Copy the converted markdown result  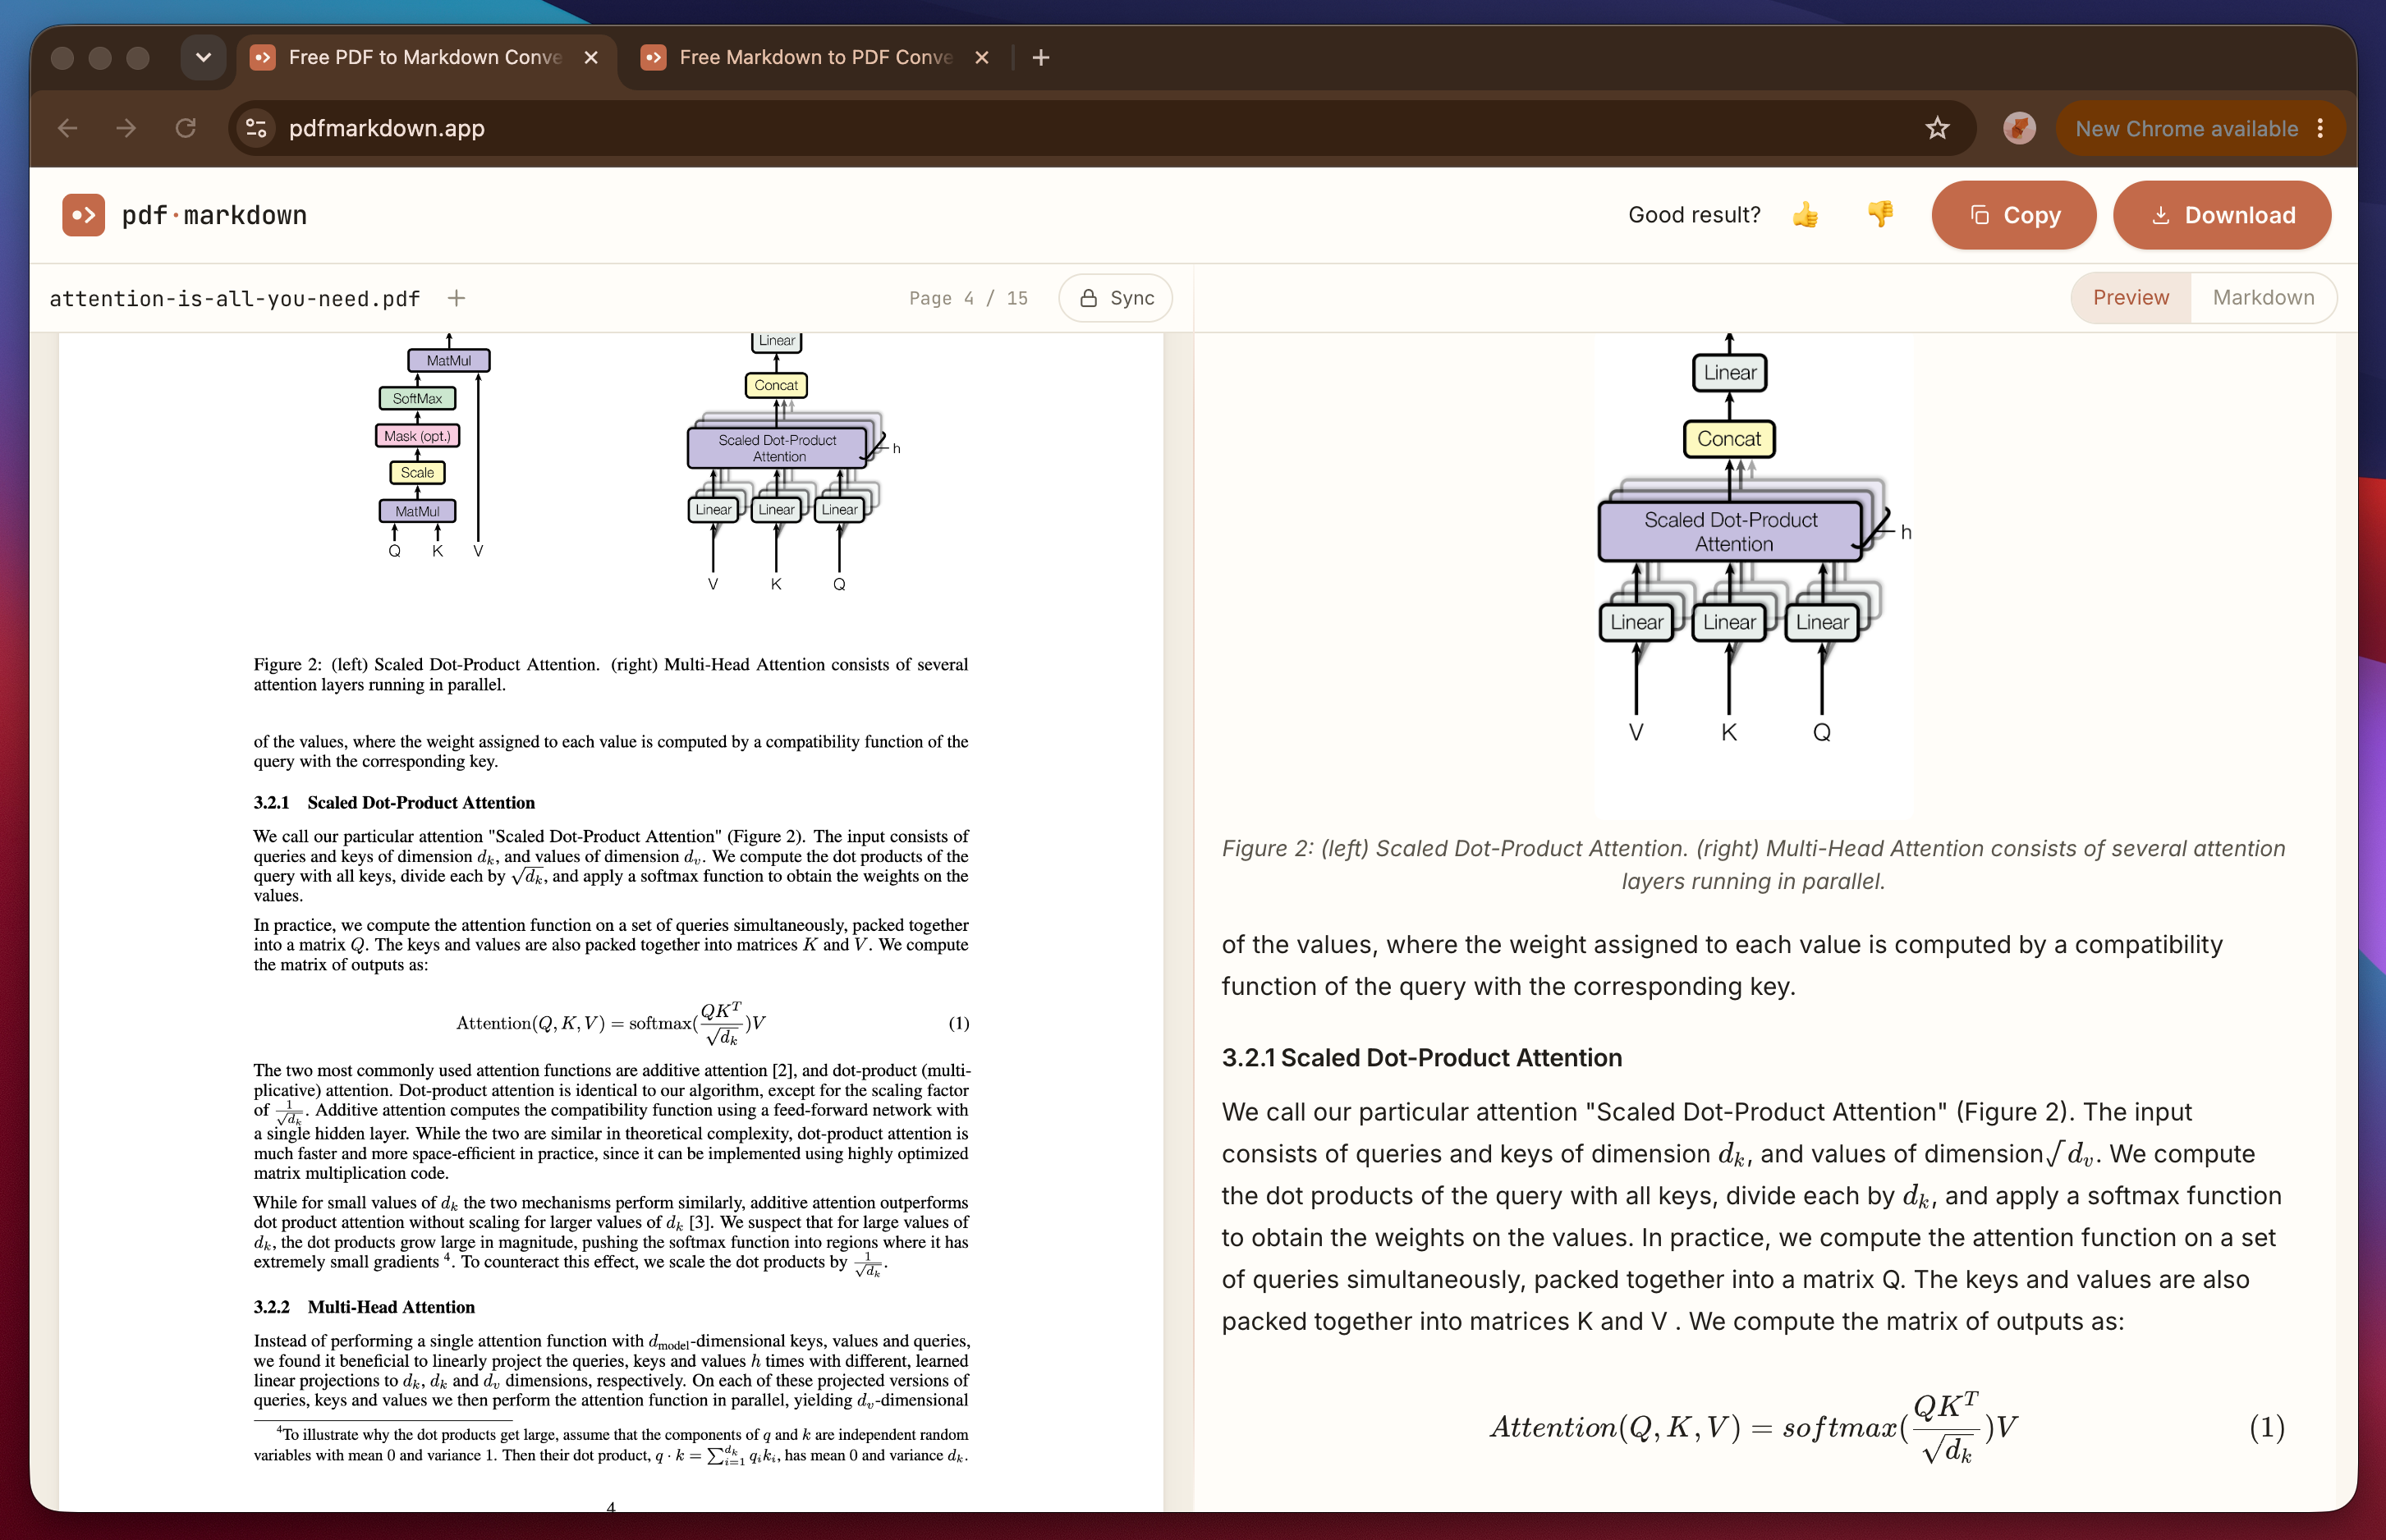[2014, 215]
